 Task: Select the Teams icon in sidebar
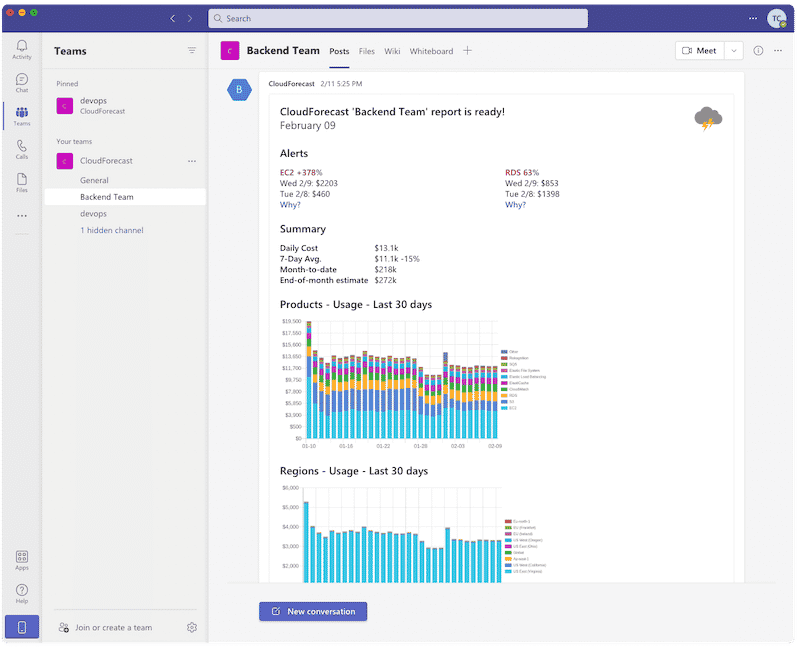tap(22, 116)
